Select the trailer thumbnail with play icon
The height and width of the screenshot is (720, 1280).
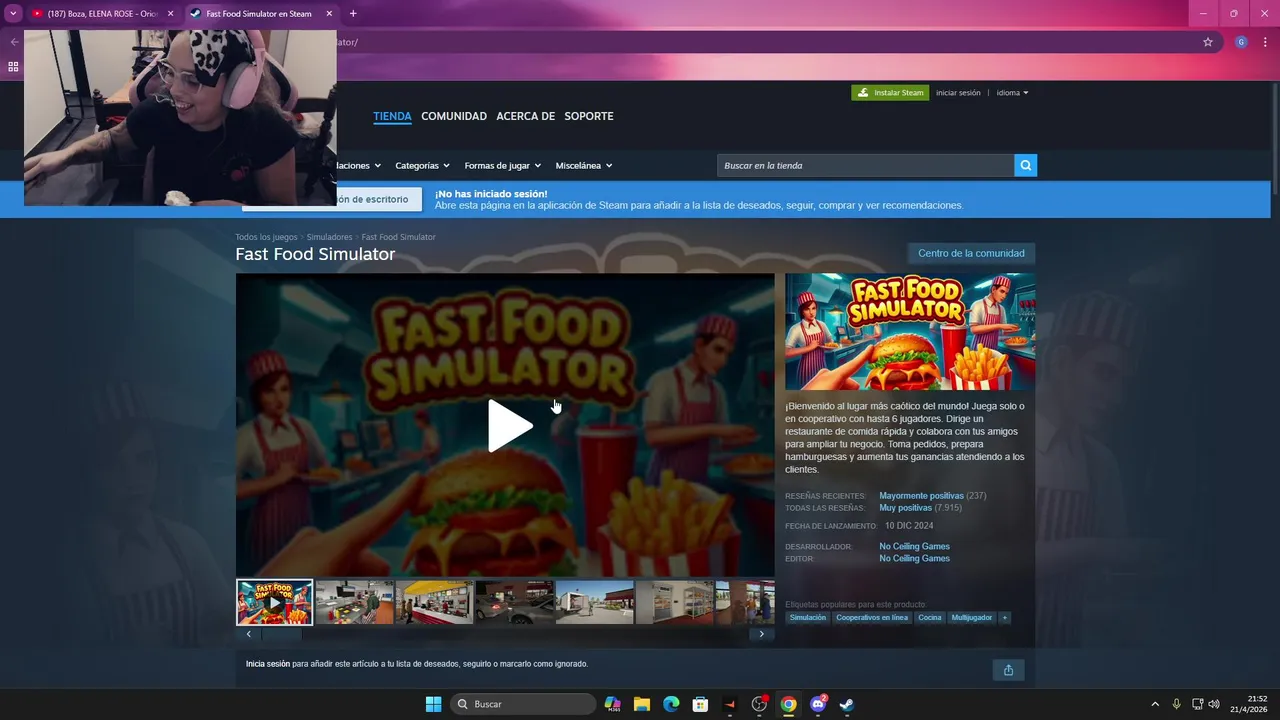tap(274, 602)
